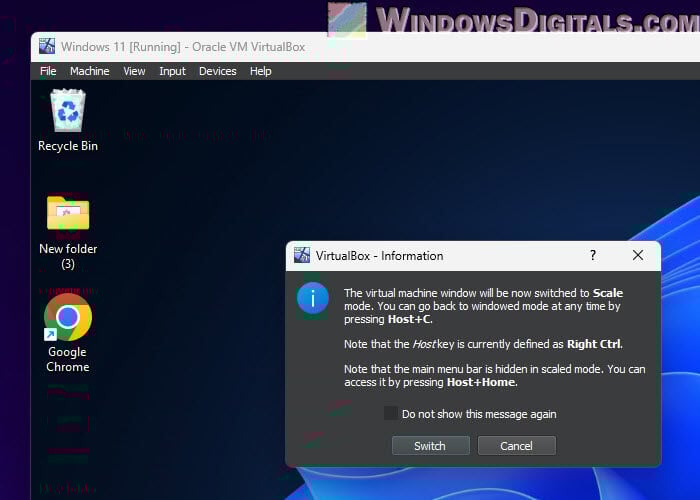Click the Google Chrome label text
Image resolution: width=700 pixels, height=500 pixels.
pos(68,359)
